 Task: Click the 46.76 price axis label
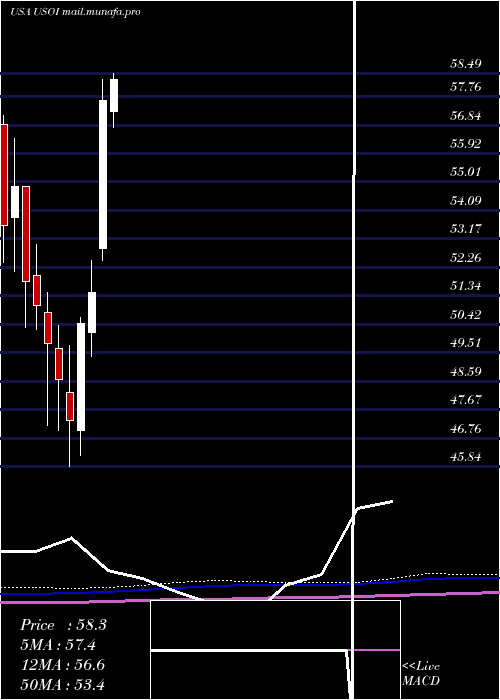[x=466, y=429]
